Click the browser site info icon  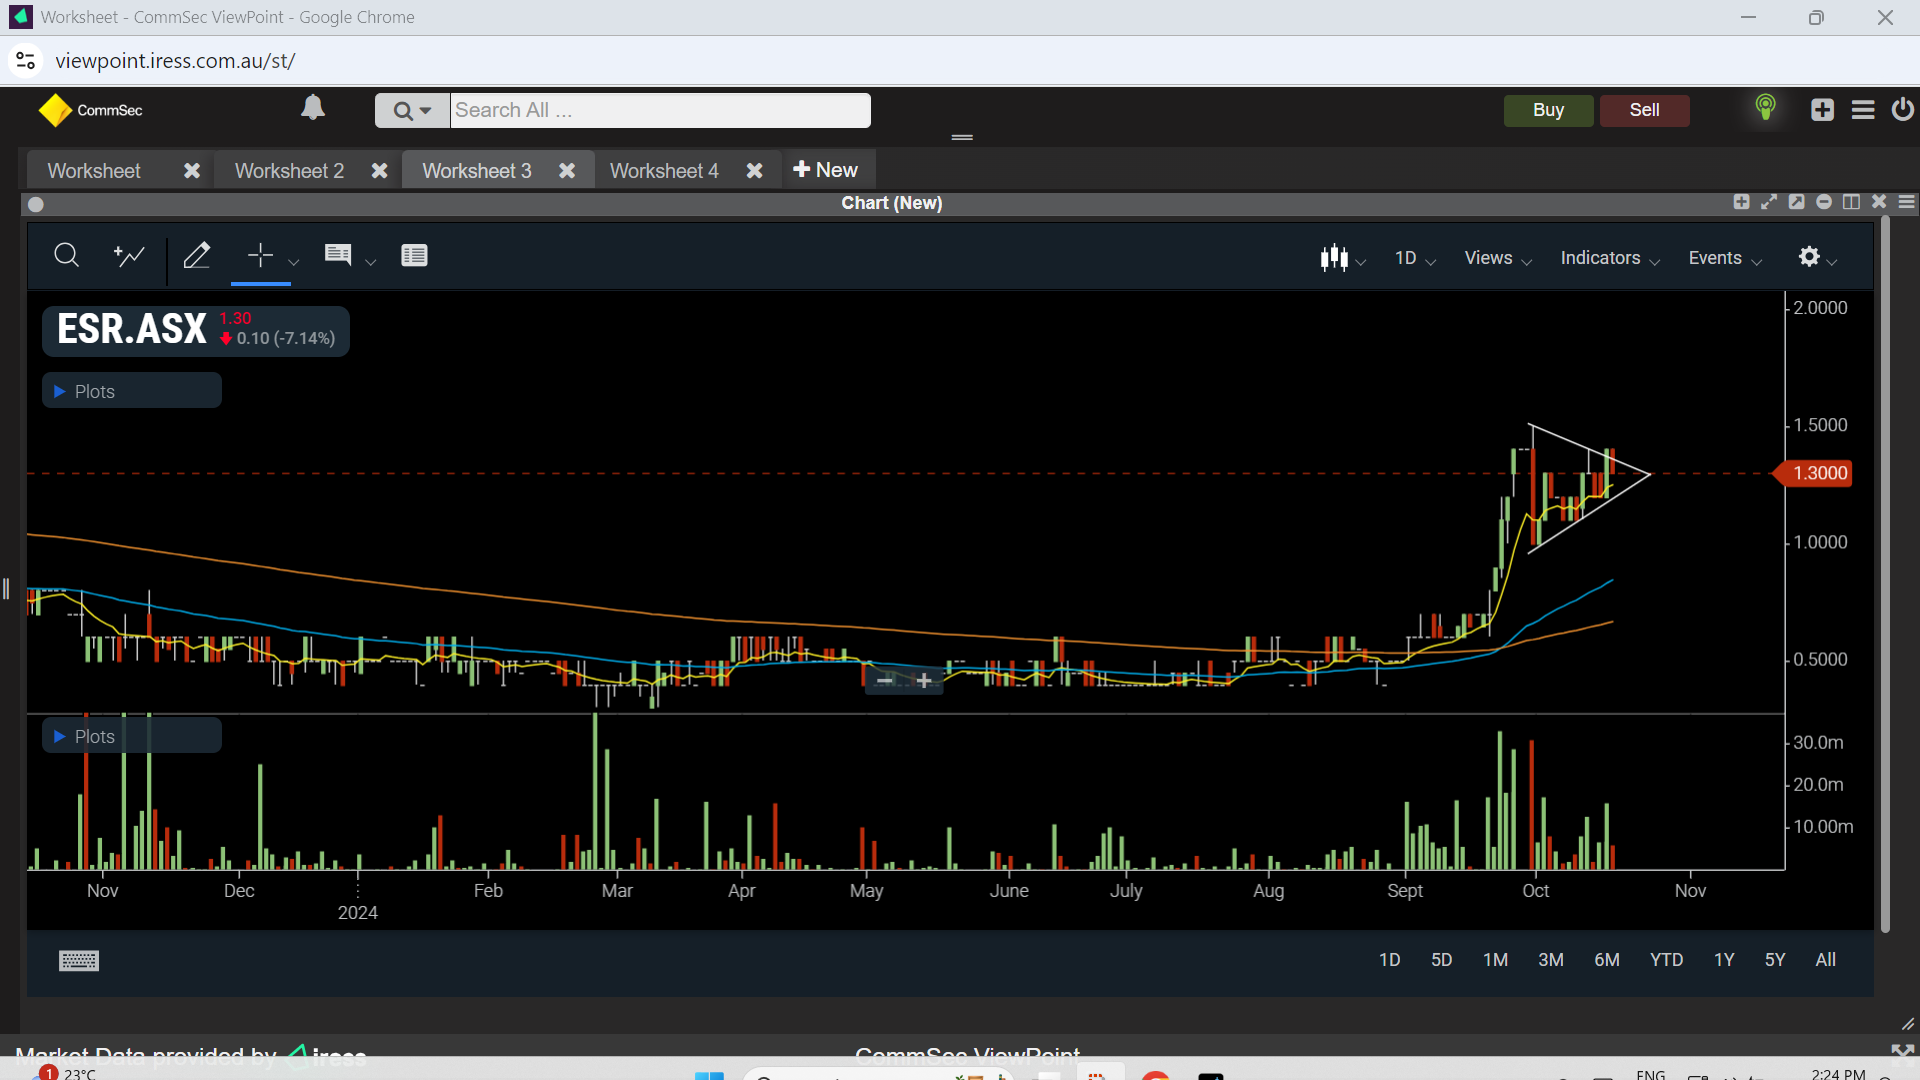tap(26, 61)
